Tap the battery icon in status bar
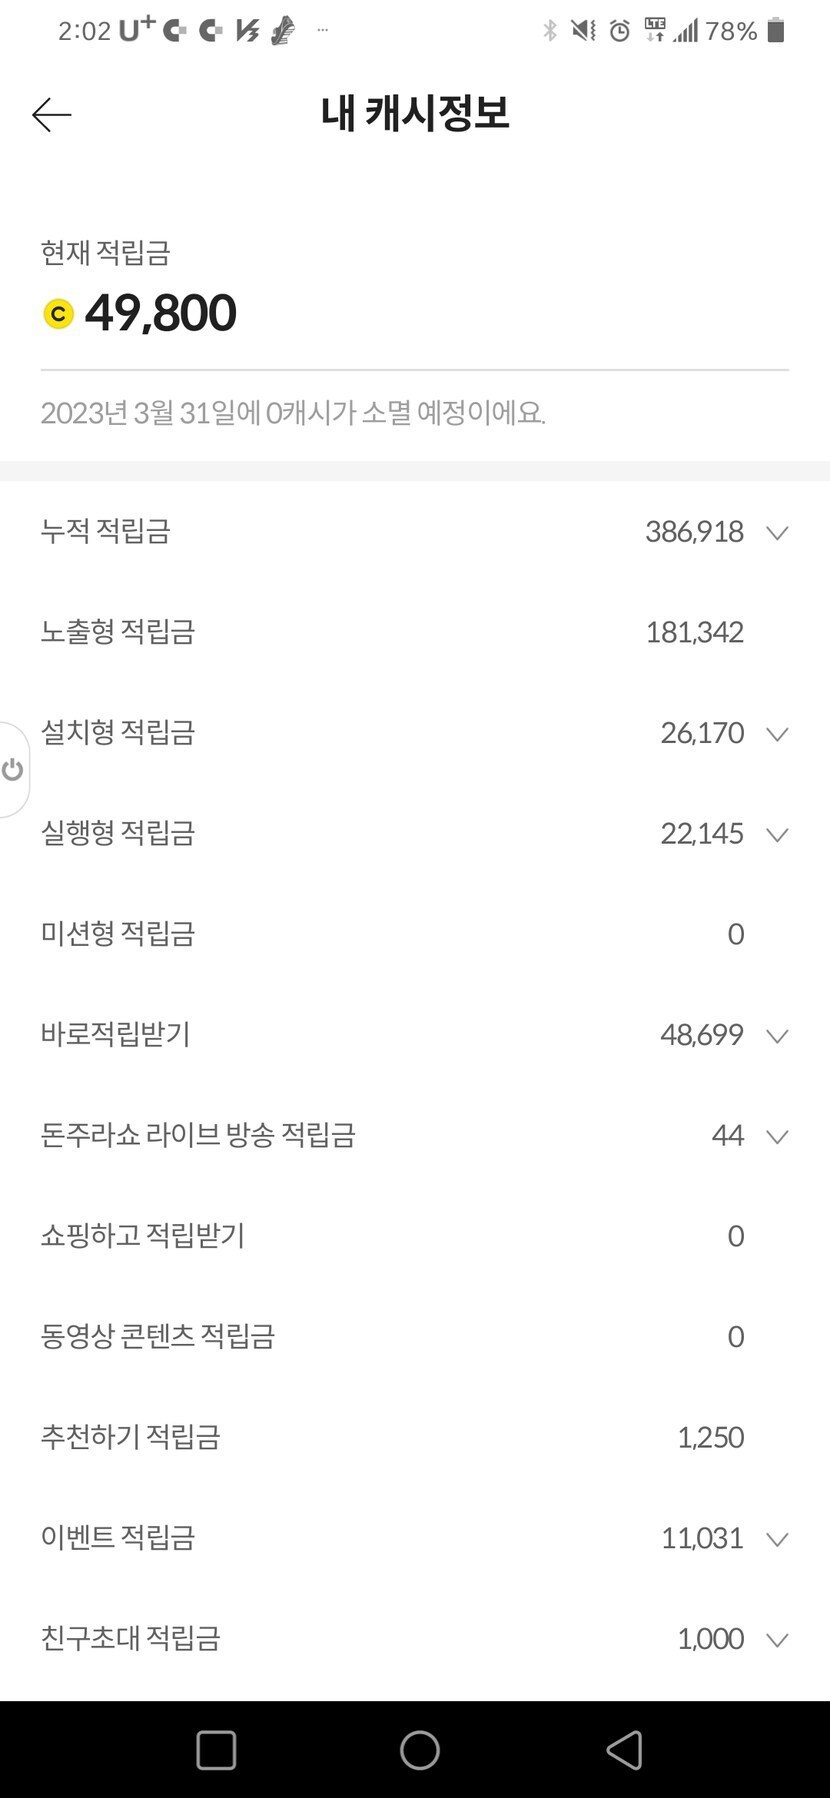 776,31
